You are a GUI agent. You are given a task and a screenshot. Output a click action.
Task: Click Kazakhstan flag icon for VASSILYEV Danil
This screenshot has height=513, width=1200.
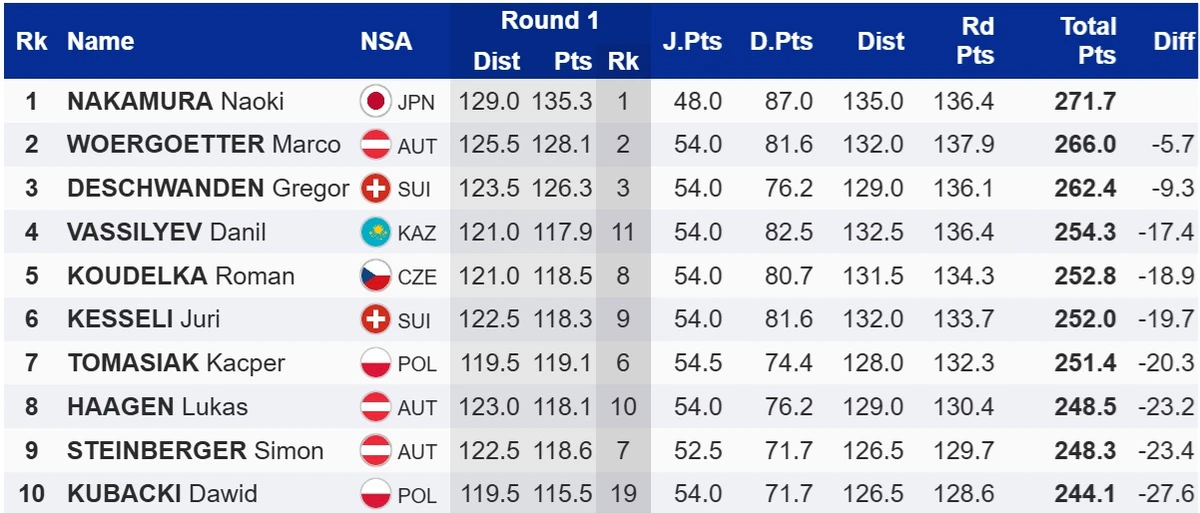pyautogui.click(x=375, y=232)
